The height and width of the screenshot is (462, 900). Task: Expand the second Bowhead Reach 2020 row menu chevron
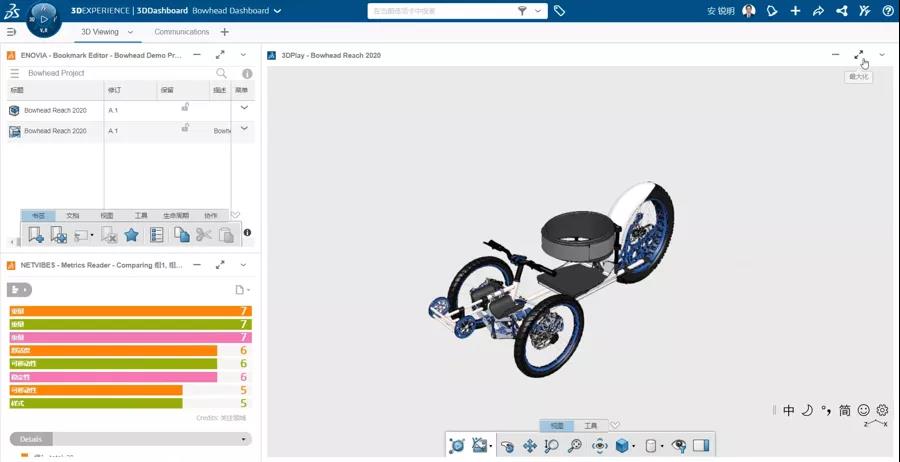(x=244, y=128)
